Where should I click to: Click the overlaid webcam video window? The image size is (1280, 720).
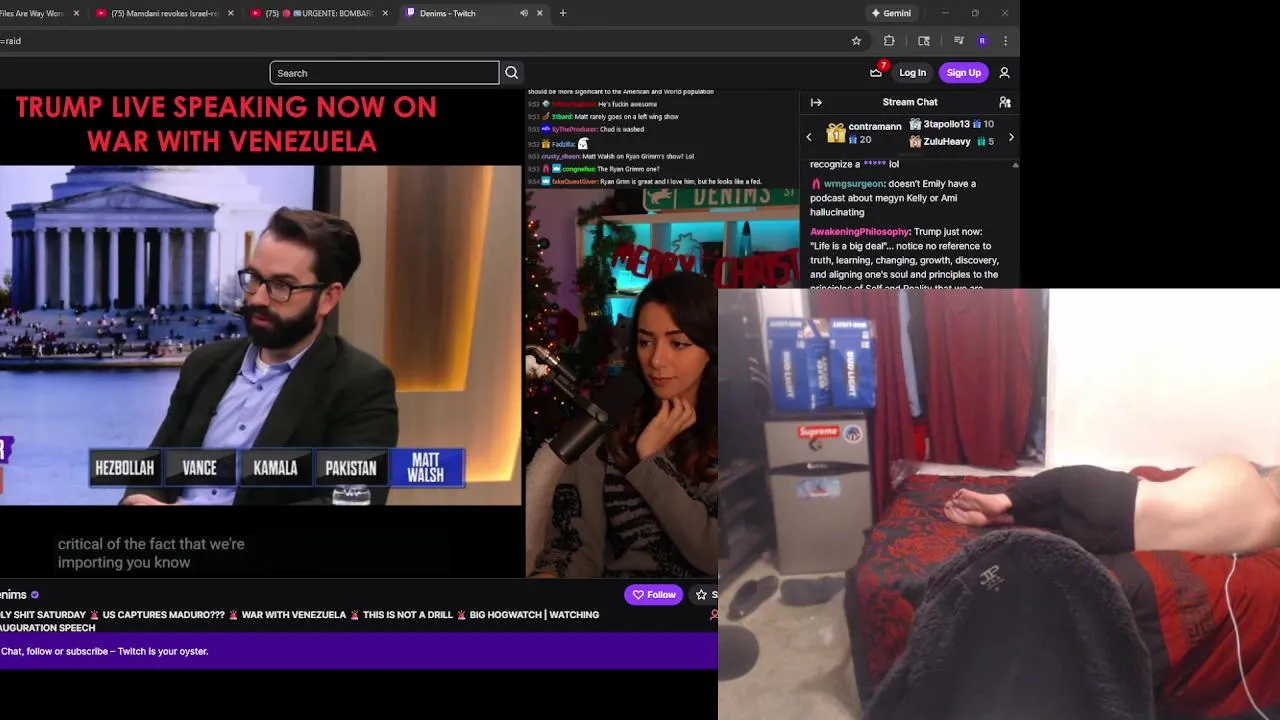(x=999, y=504)
